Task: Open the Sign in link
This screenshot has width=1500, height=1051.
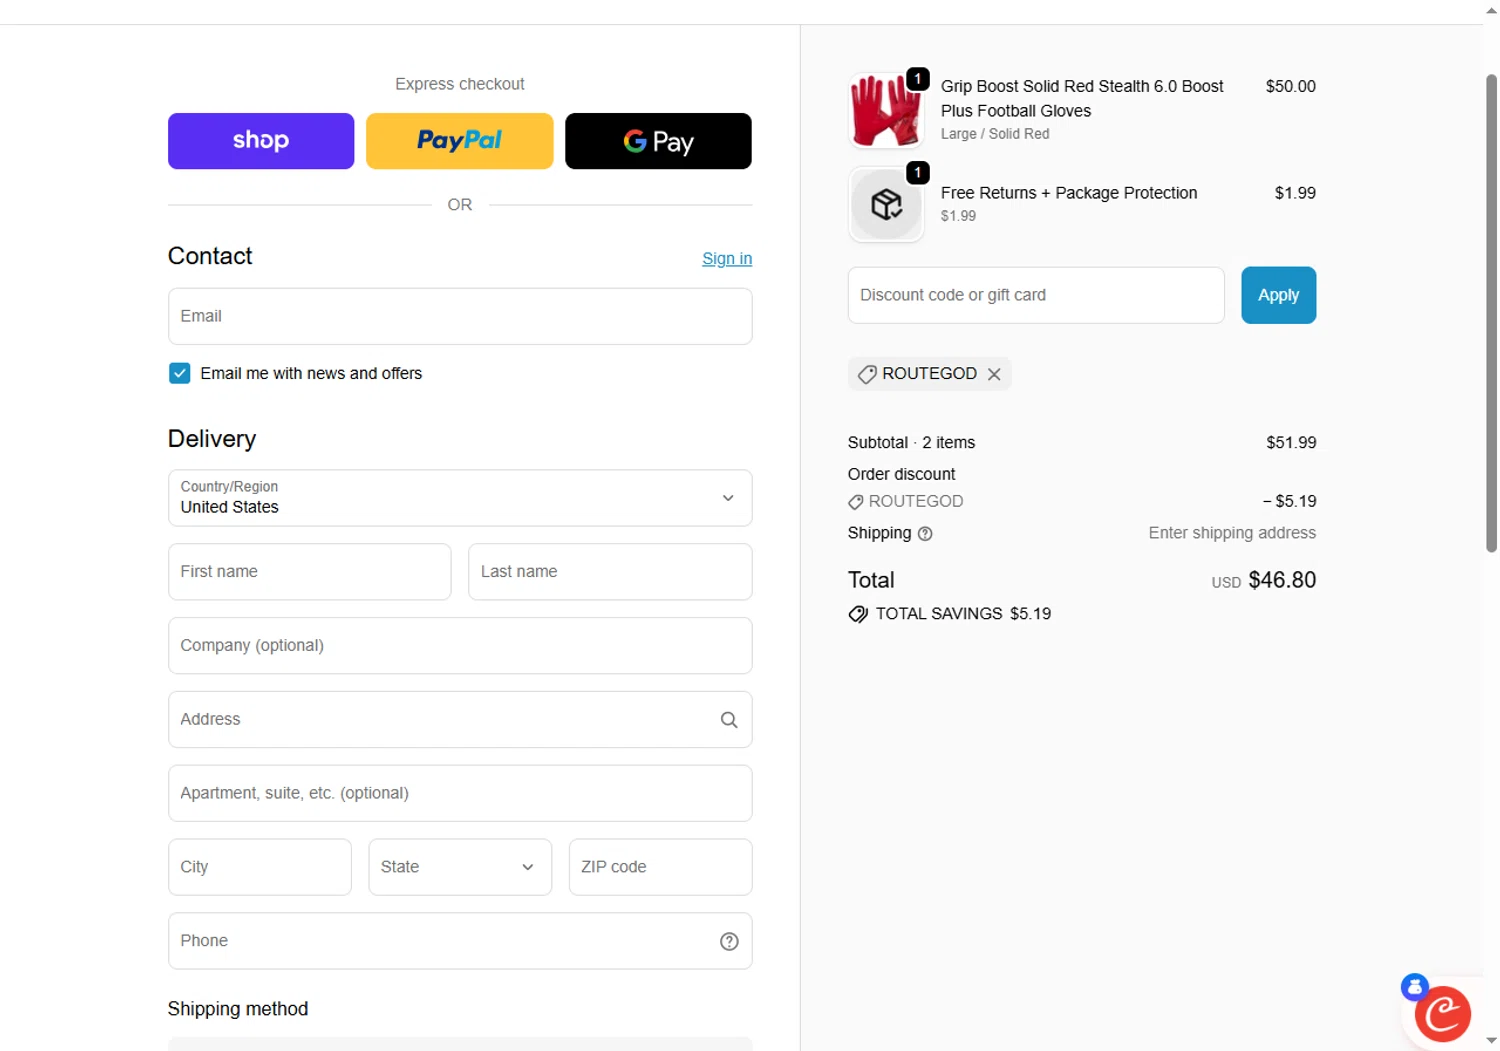Action: click(x=727, y=258)
